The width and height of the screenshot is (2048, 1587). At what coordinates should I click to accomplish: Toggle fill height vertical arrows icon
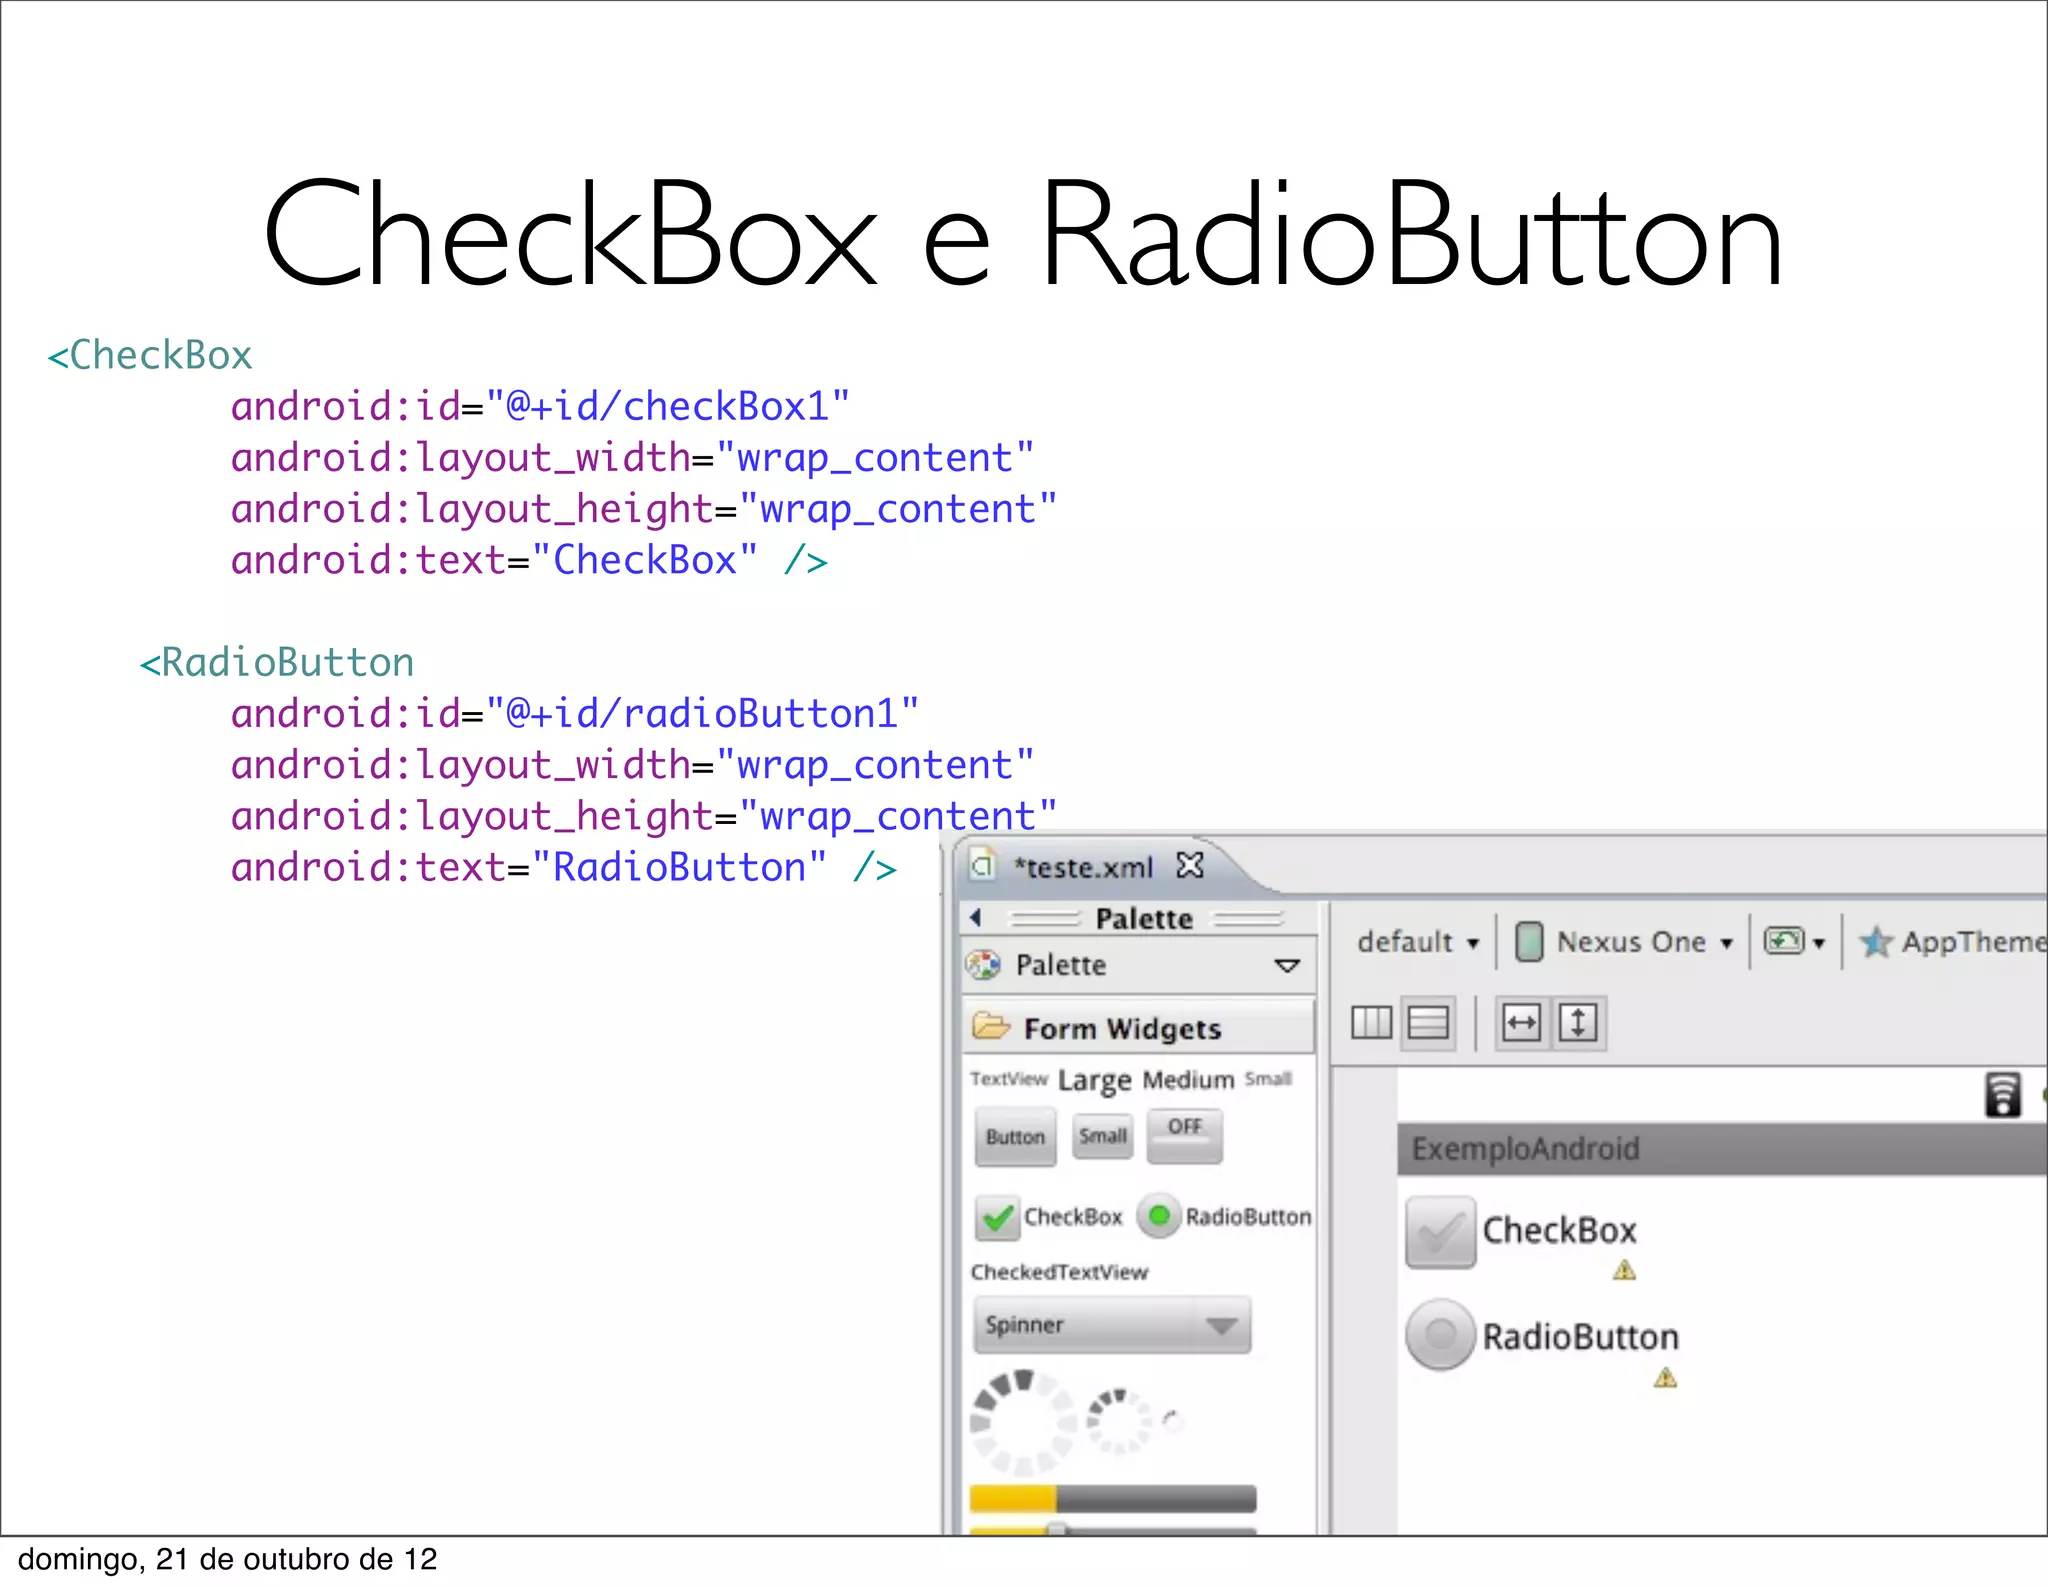(x=1578, y=1023)
